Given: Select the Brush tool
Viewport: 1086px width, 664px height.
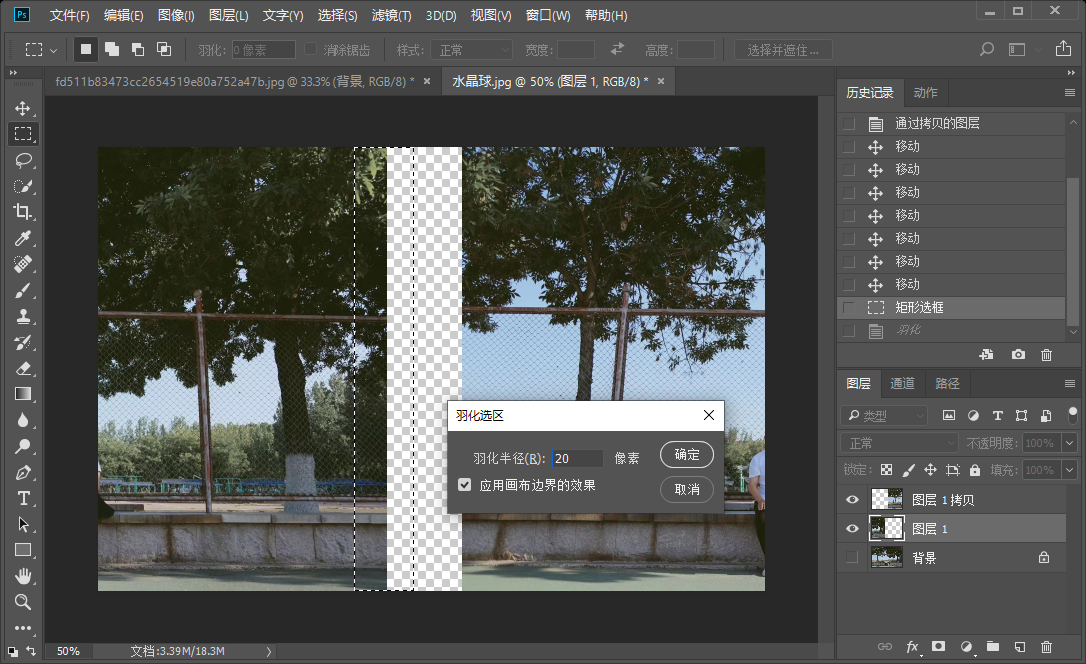Looking at the screenshot, I should point(23,290).
